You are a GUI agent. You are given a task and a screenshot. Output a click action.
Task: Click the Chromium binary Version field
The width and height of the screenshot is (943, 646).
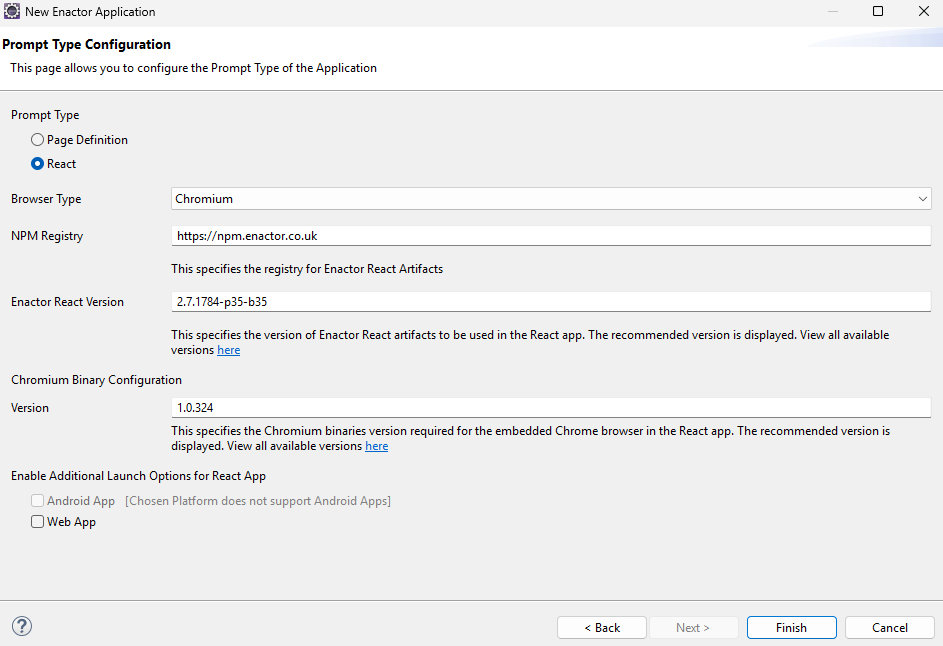(550, 408)
